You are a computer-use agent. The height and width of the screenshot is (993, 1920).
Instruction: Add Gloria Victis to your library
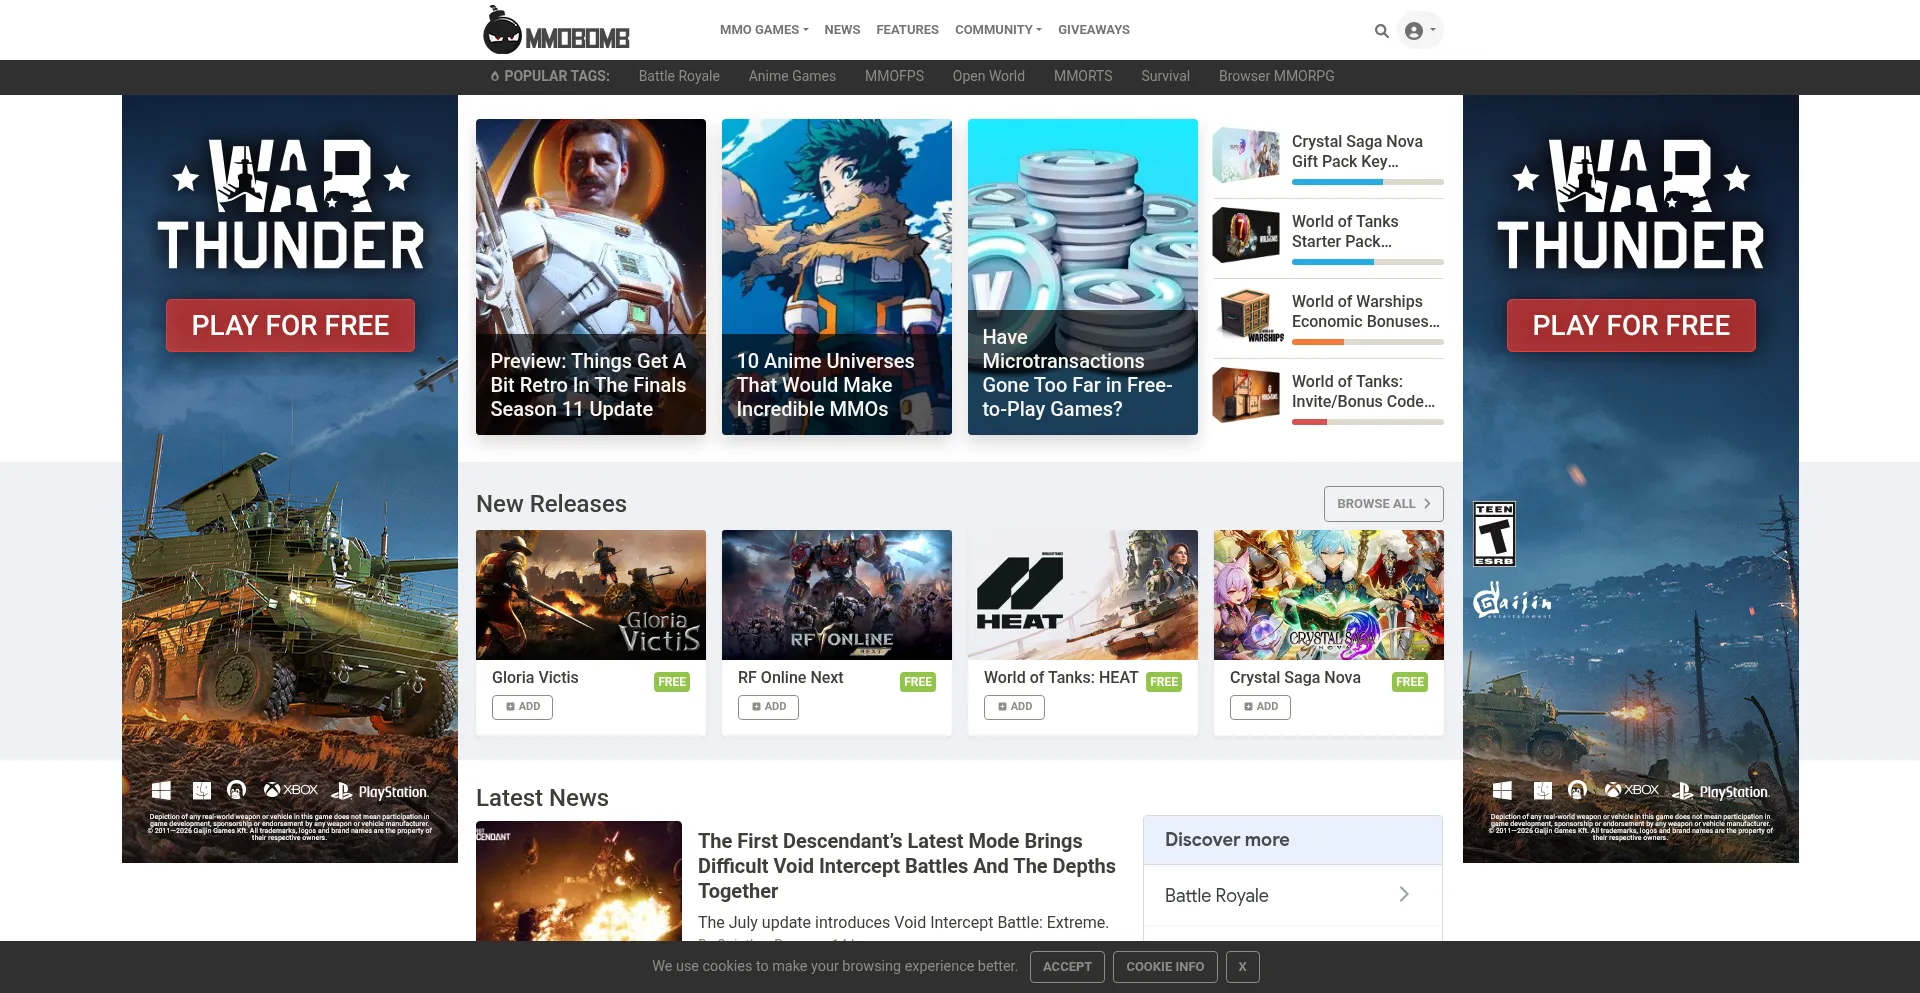tap(522, 707)
